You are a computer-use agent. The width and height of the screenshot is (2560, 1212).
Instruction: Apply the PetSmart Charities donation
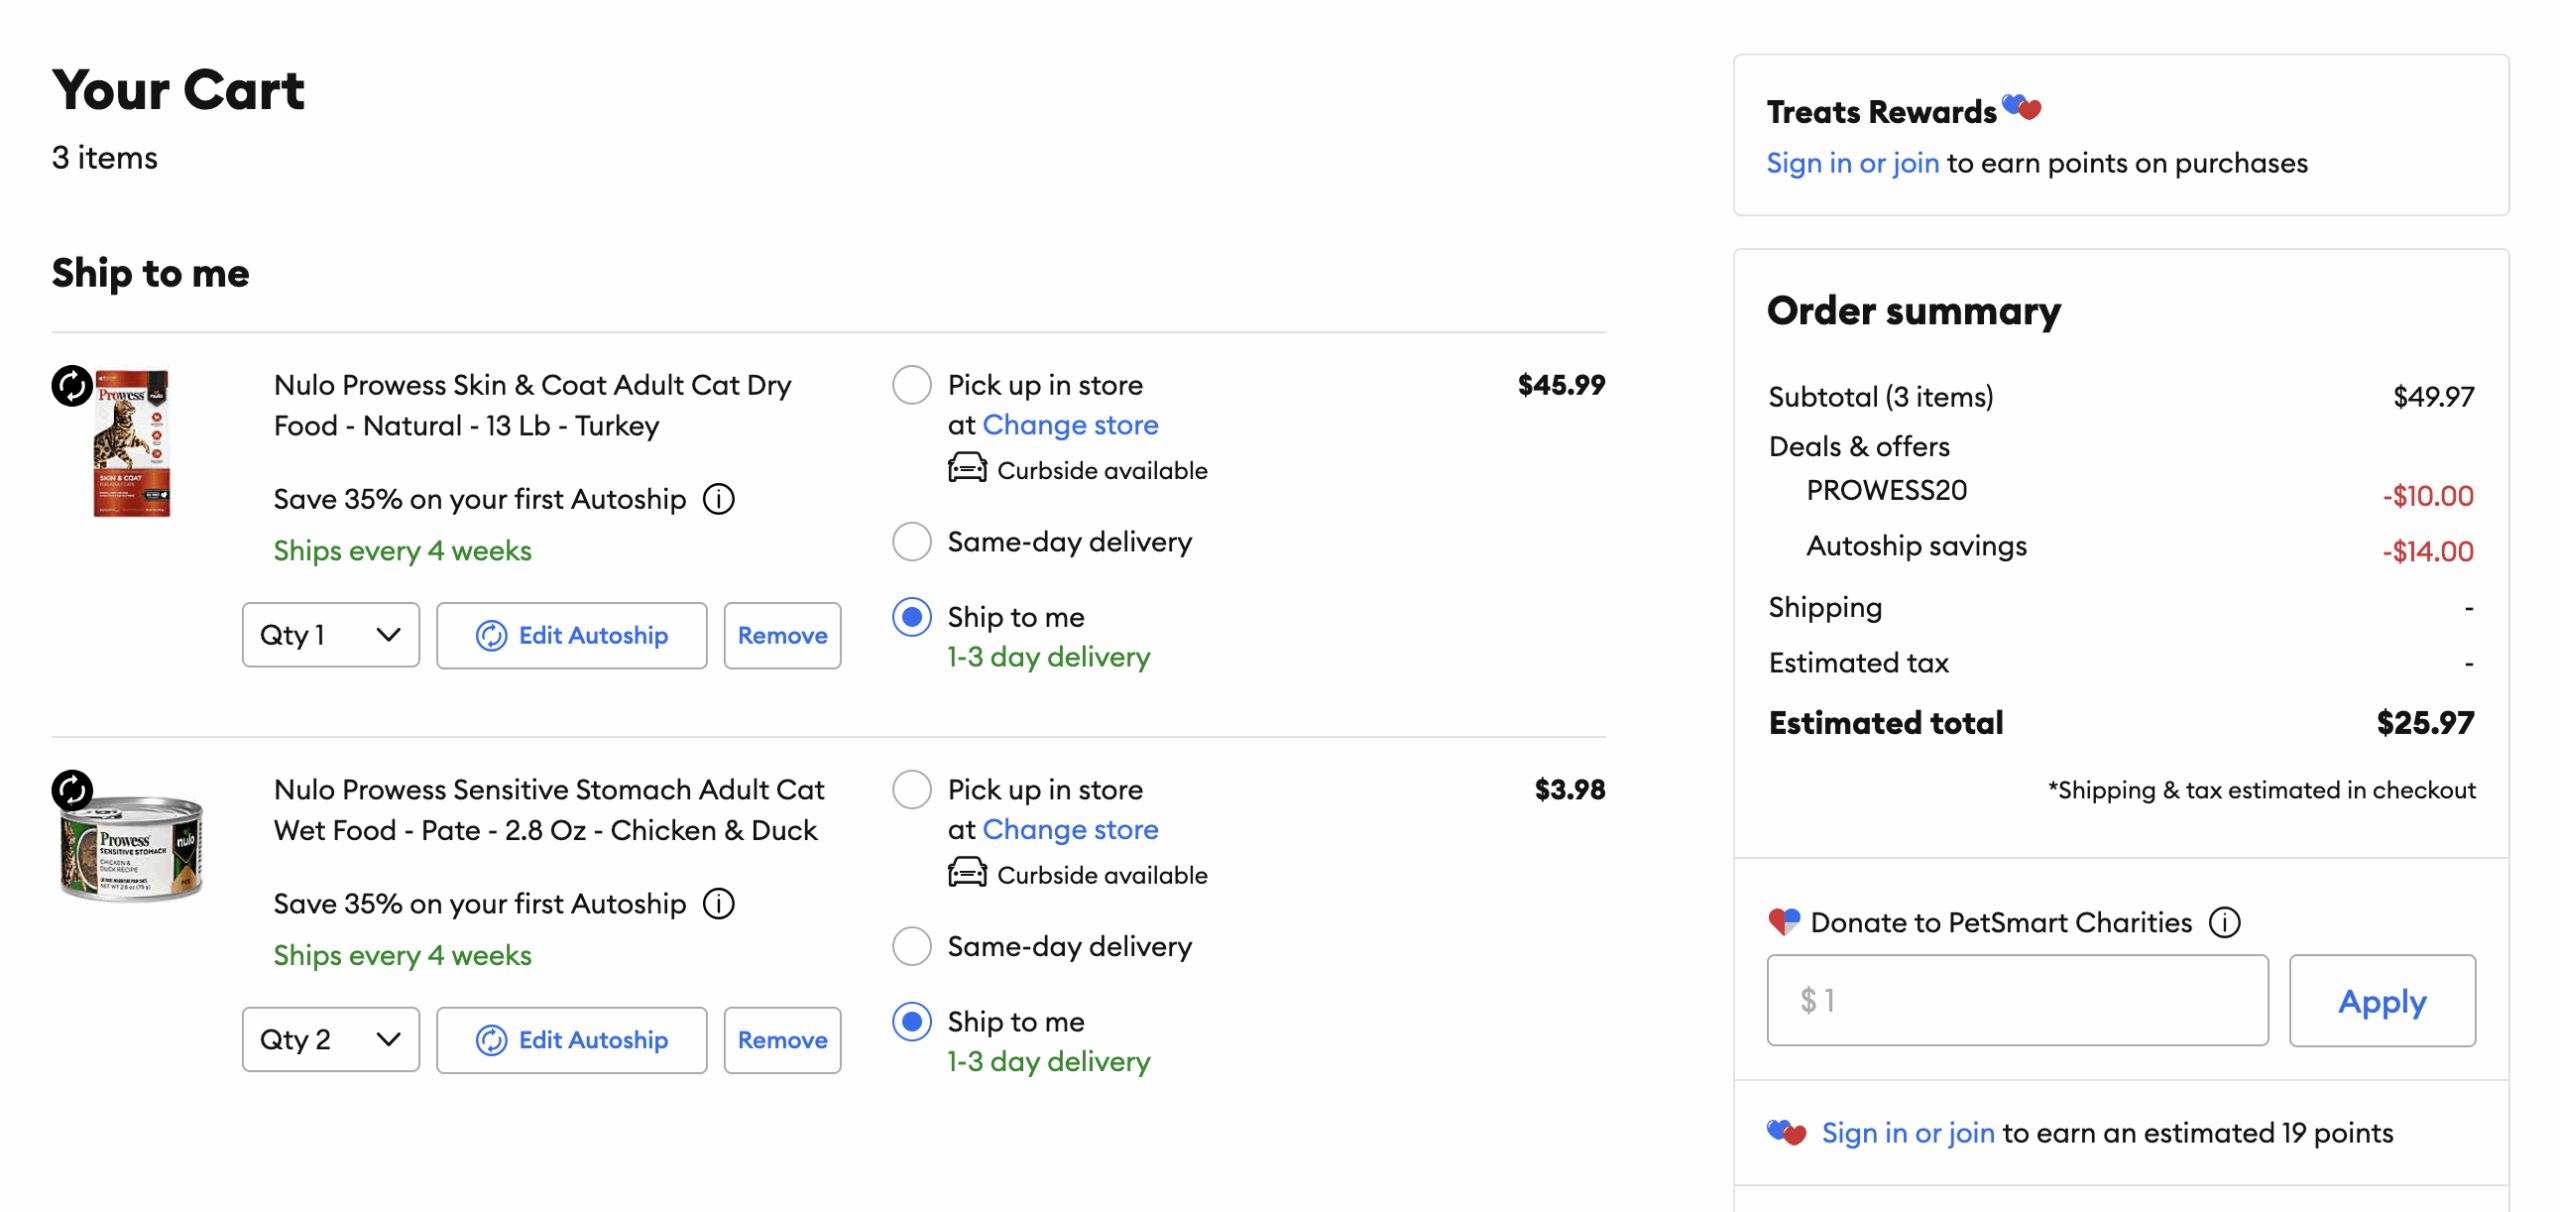(x=2381, y=1000)
